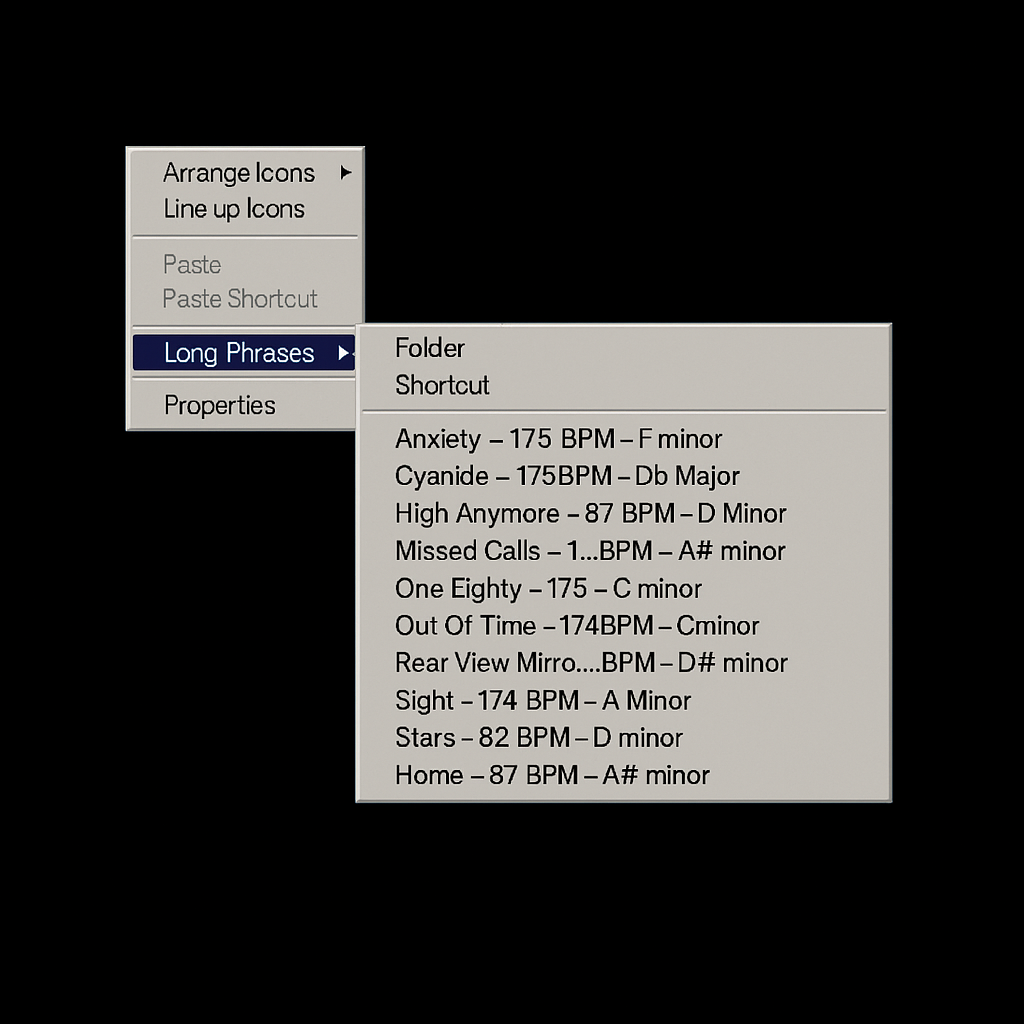Open Home – 87 BPM – A# minor
1024x1024 pixels.
(x=624, y=775)
